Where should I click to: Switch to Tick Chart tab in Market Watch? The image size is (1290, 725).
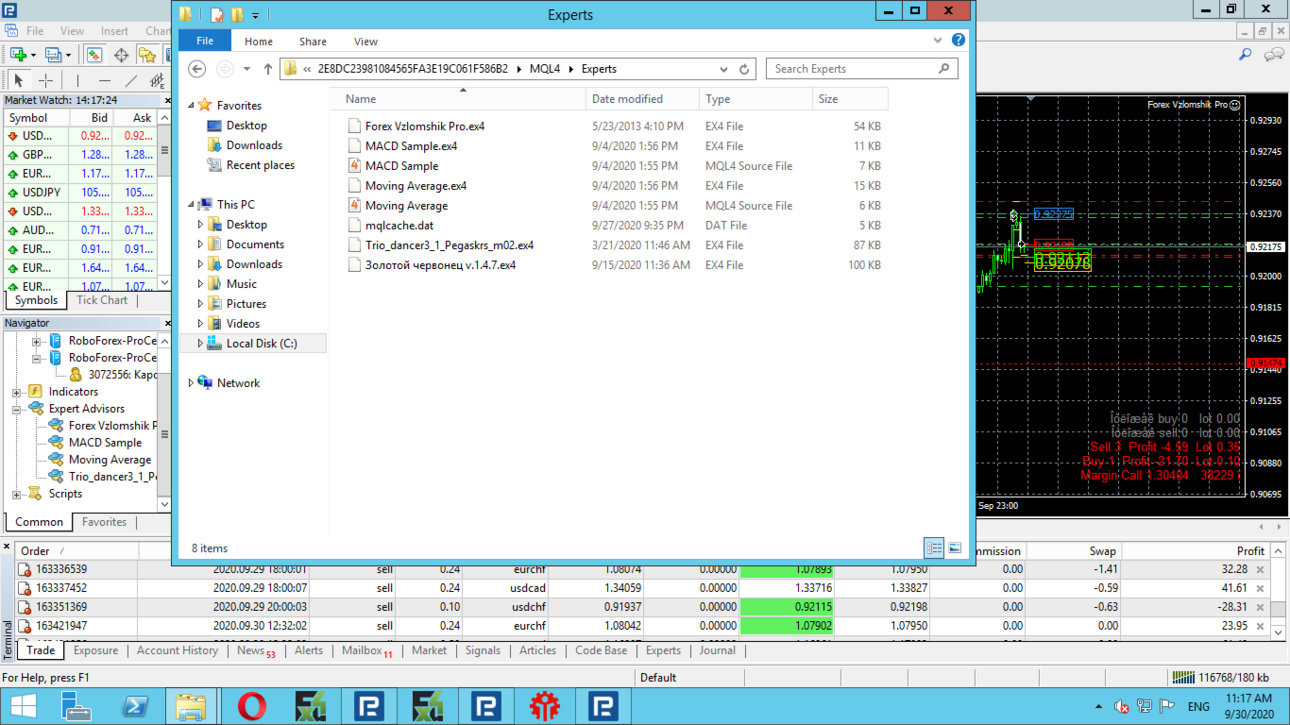102,300
